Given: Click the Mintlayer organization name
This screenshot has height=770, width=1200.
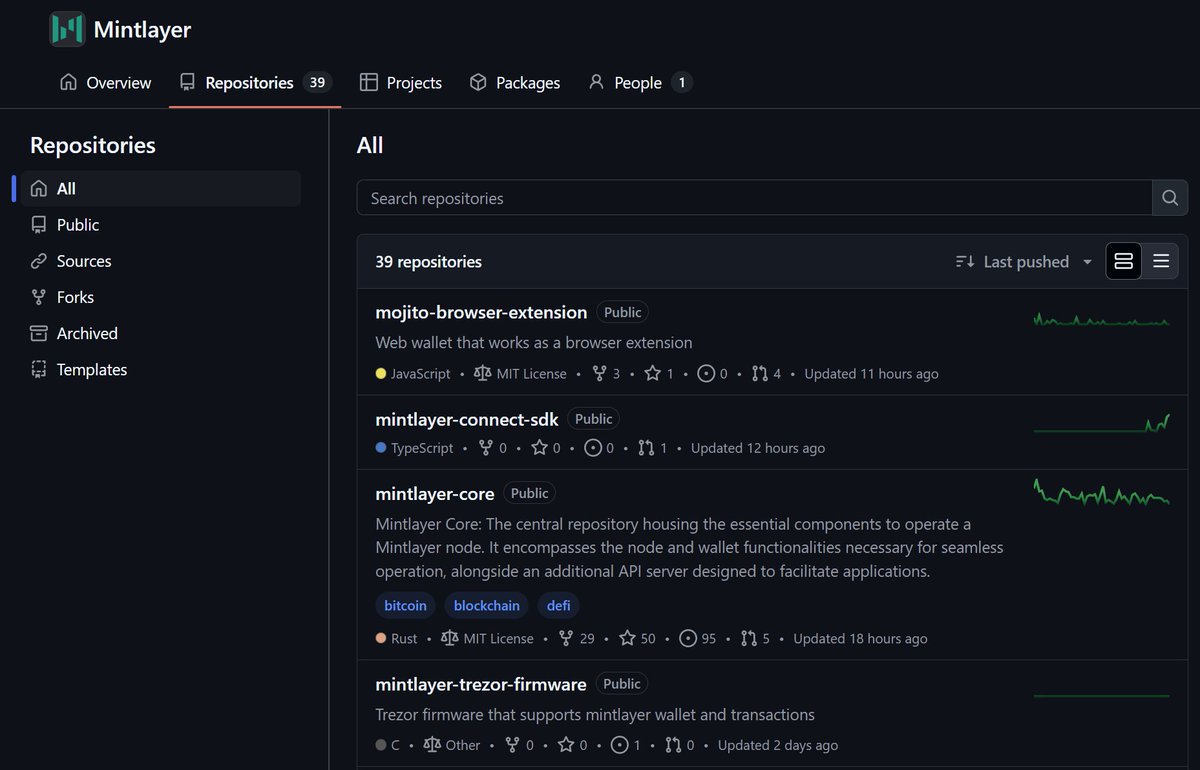Looking at the screenshot, I should click(142, 30).
